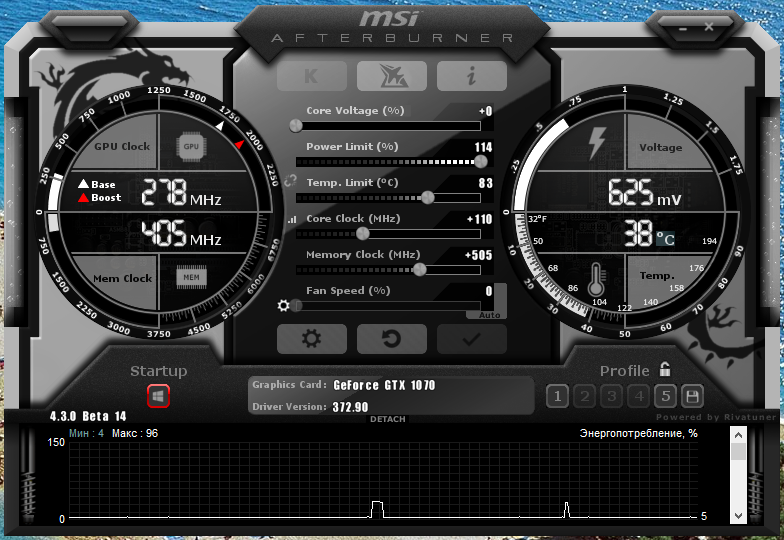The width and height of the screenshot is (784, 540).
Task: Click the Kombustor K button
Action: (x=312, y=76)
